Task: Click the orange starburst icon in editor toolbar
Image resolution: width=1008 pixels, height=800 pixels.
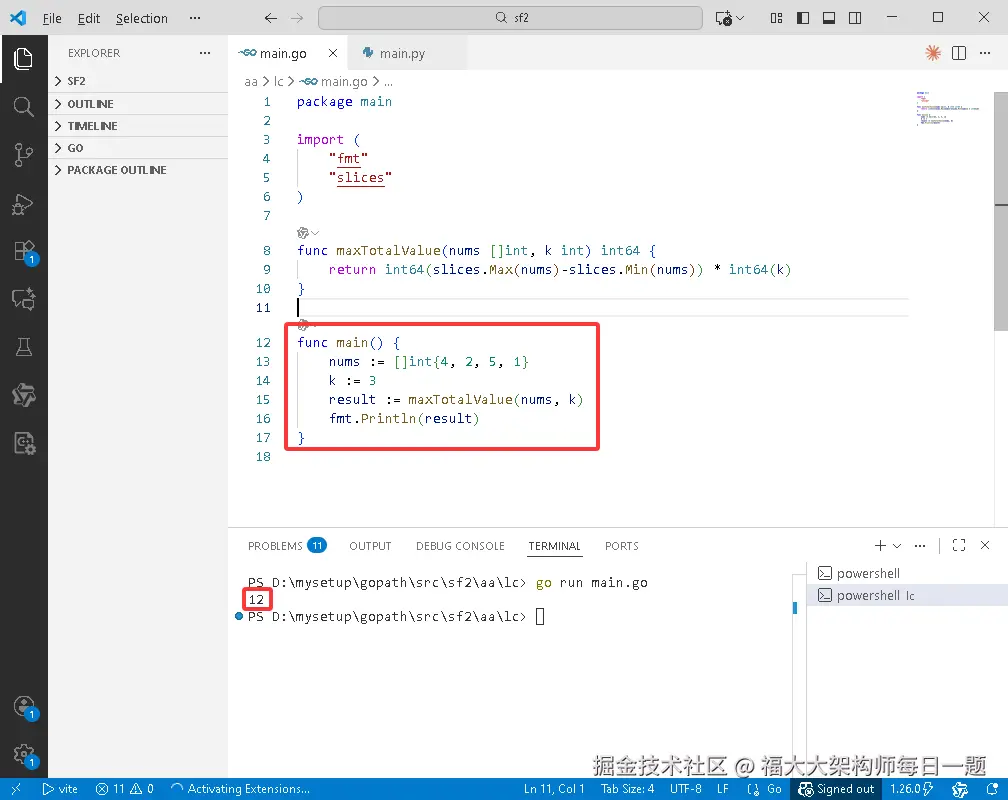Action: (x=933, y=53)
